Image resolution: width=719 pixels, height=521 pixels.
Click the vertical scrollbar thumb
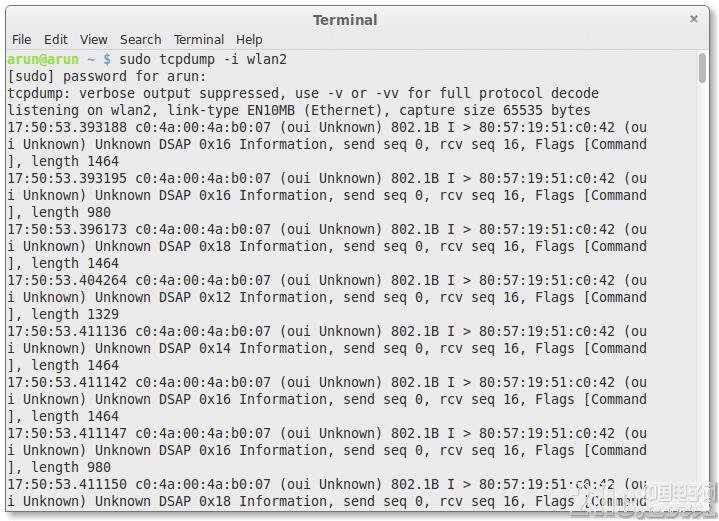tap(702, 68)
